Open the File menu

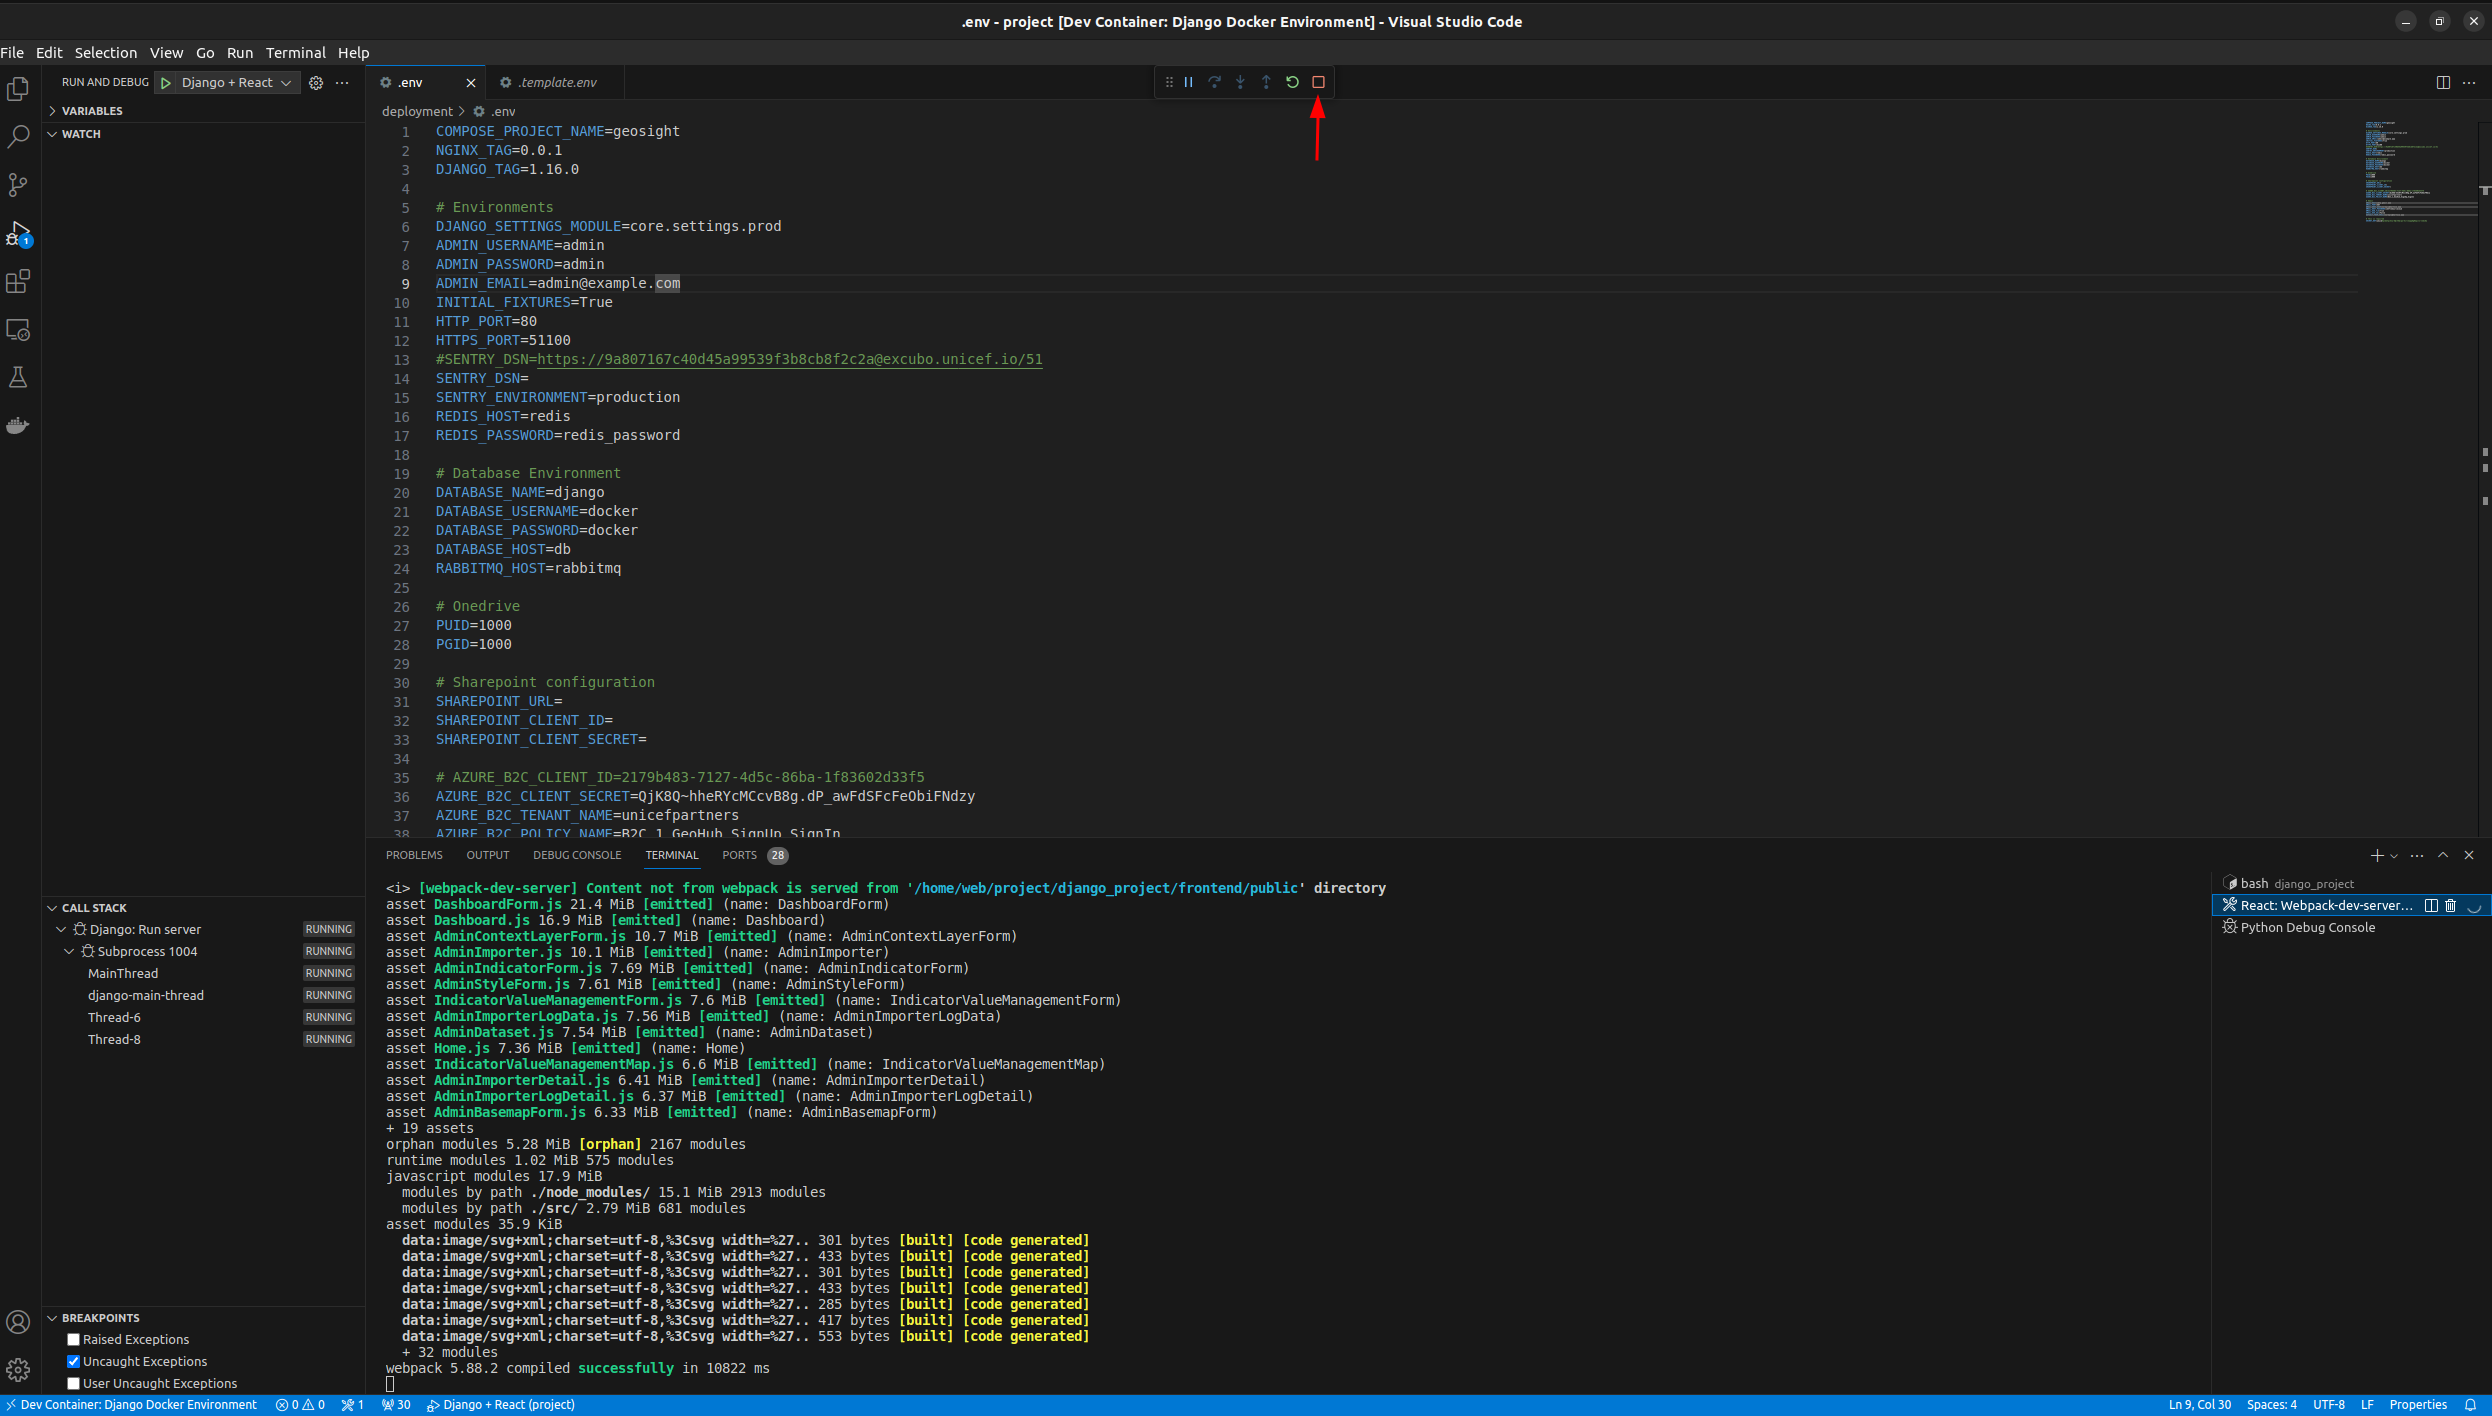12,53
